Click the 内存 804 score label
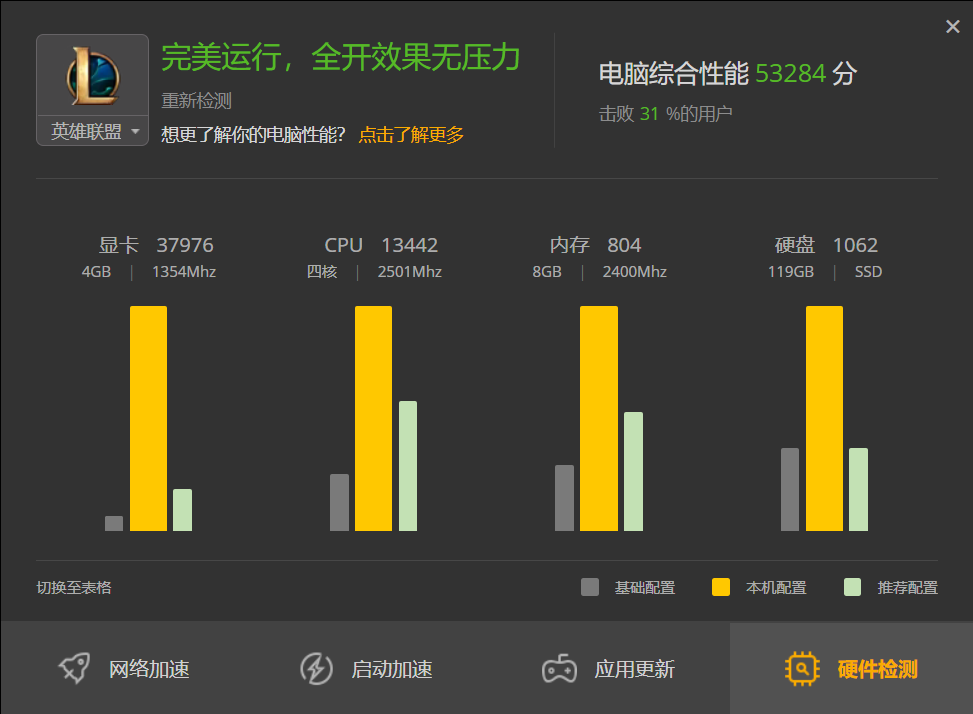The height and width of the screenshot is (714, 973). pyautogui.click(x=595, y=245)
